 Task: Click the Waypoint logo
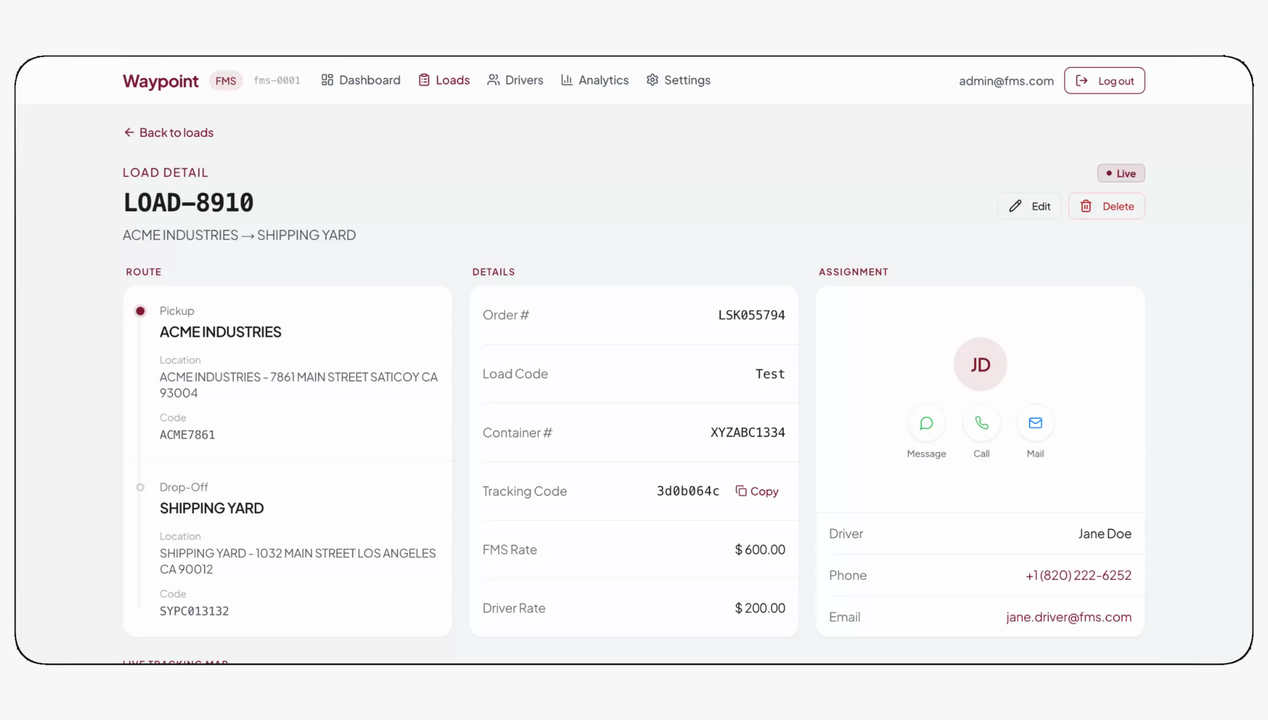point(161,81)
